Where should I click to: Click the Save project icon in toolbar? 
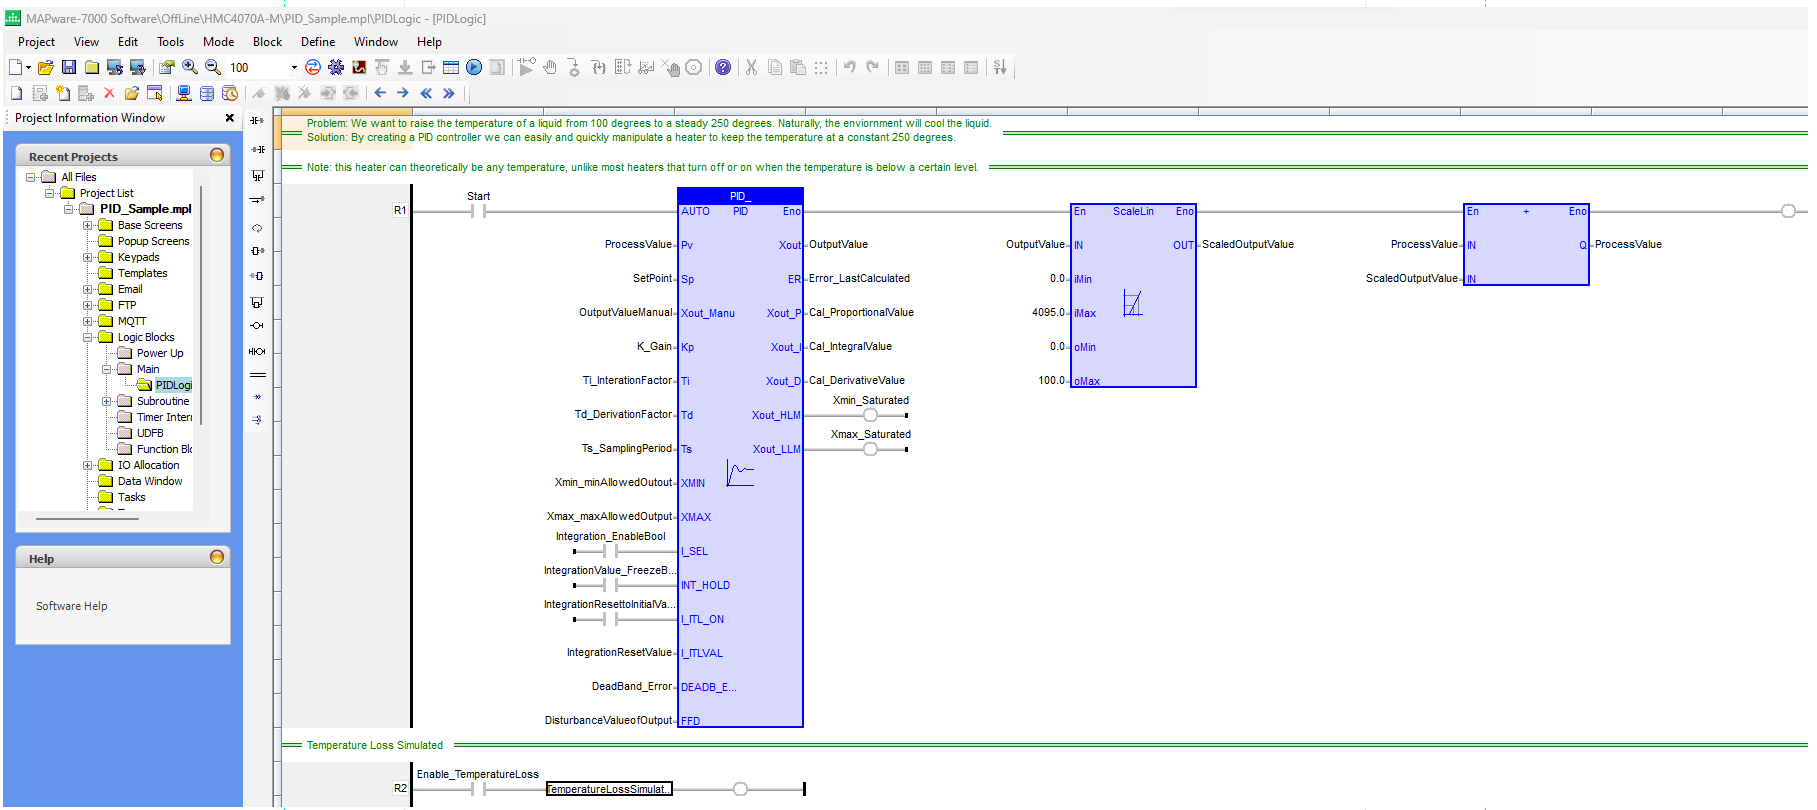[x=69, y=67]
